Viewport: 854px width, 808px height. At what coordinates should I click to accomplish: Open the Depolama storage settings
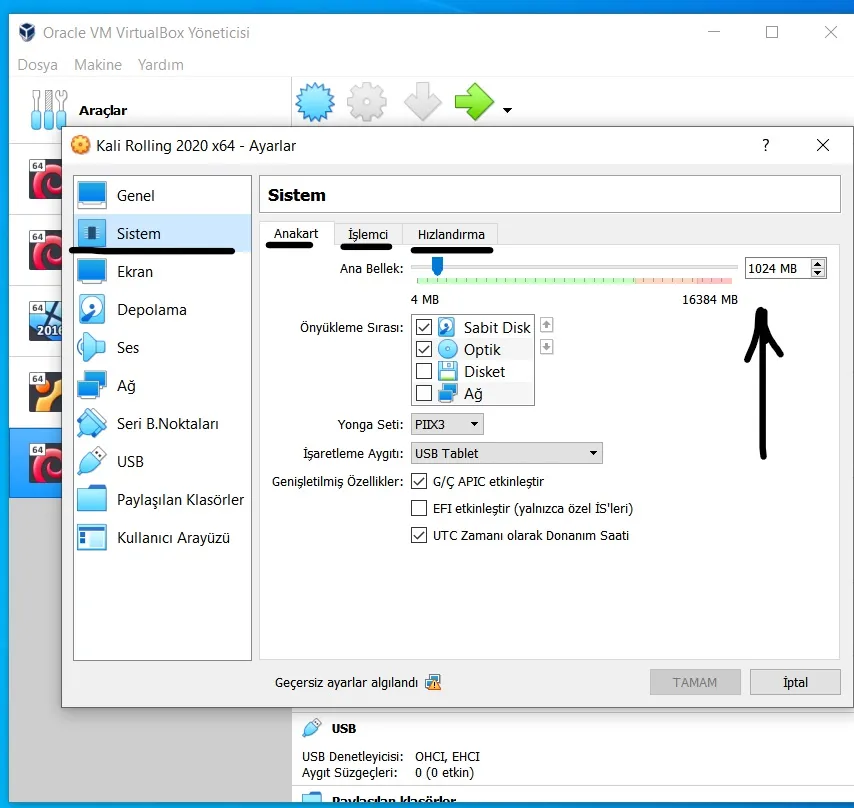pos(162,310)
